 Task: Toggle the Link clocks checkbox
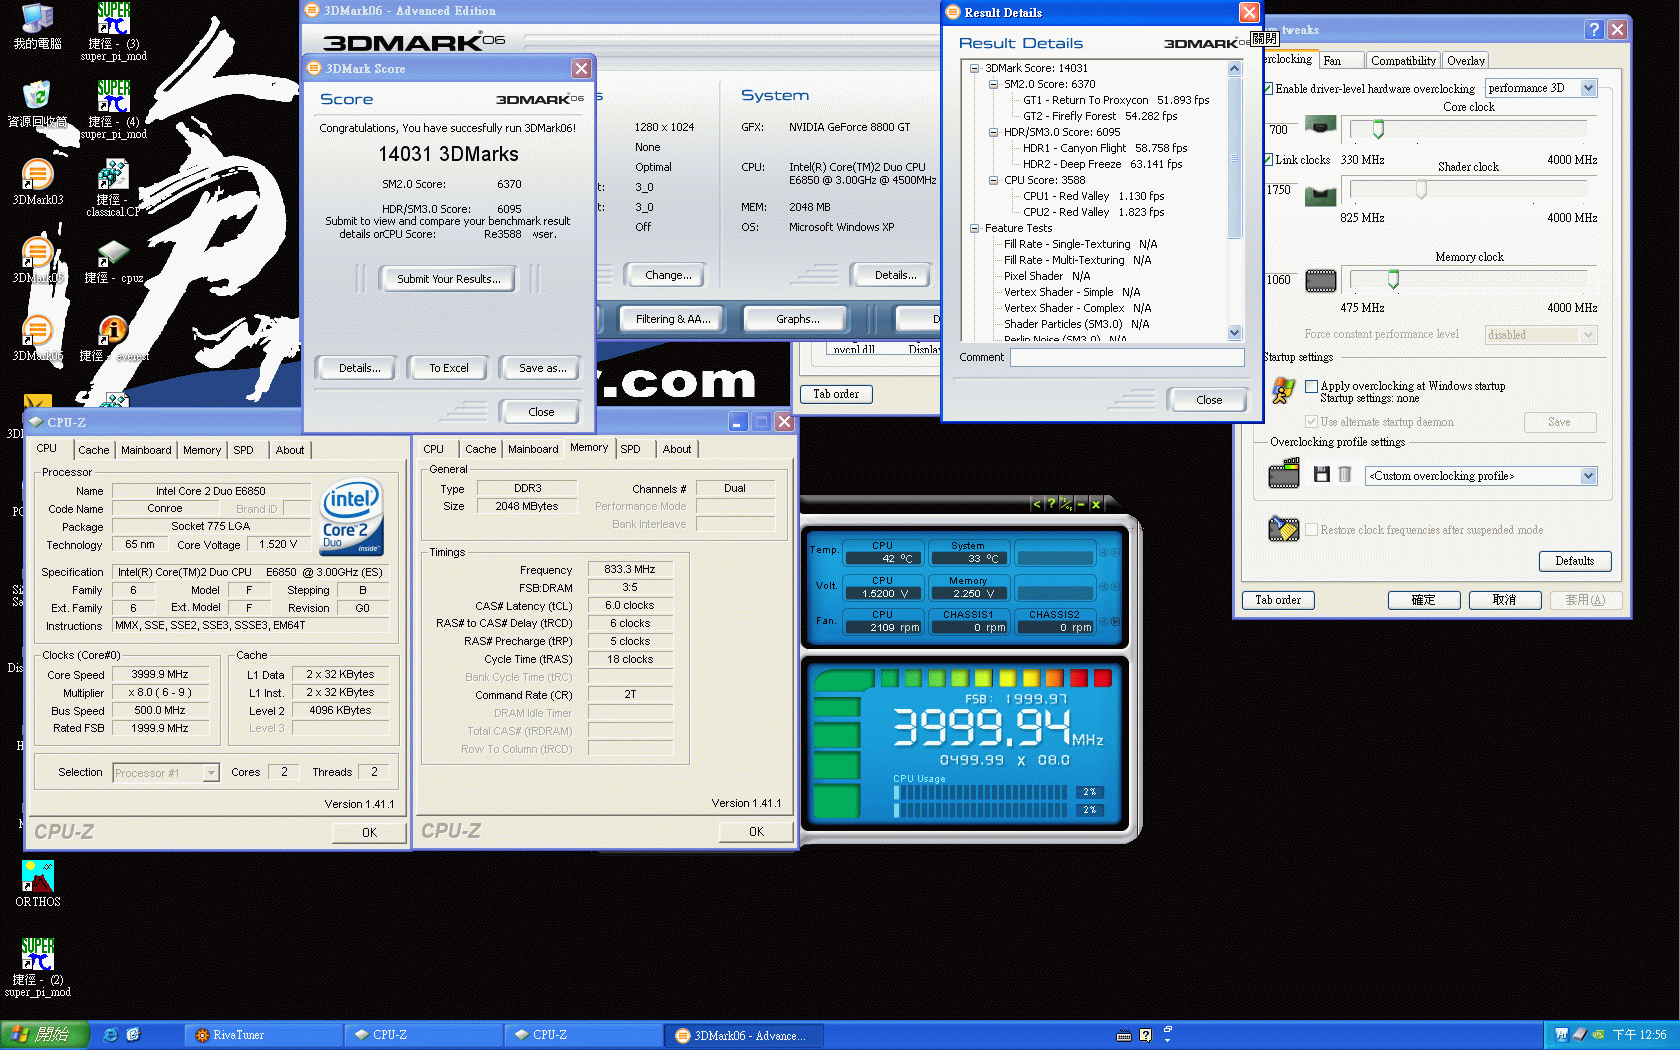(x=1269, y=160)
